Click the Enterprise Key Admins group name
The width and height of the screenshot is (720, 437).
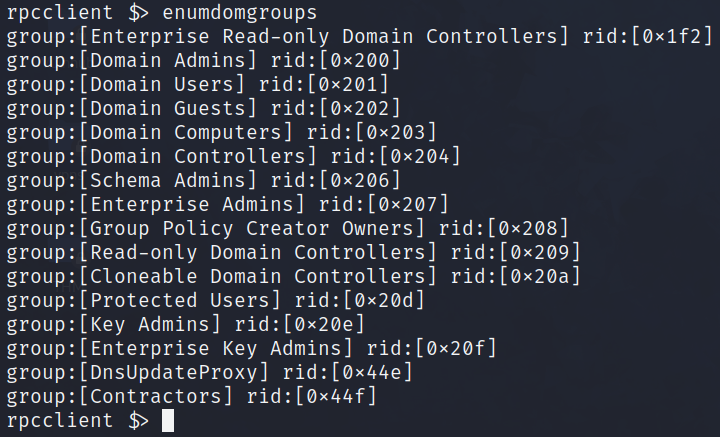(212, 347)
